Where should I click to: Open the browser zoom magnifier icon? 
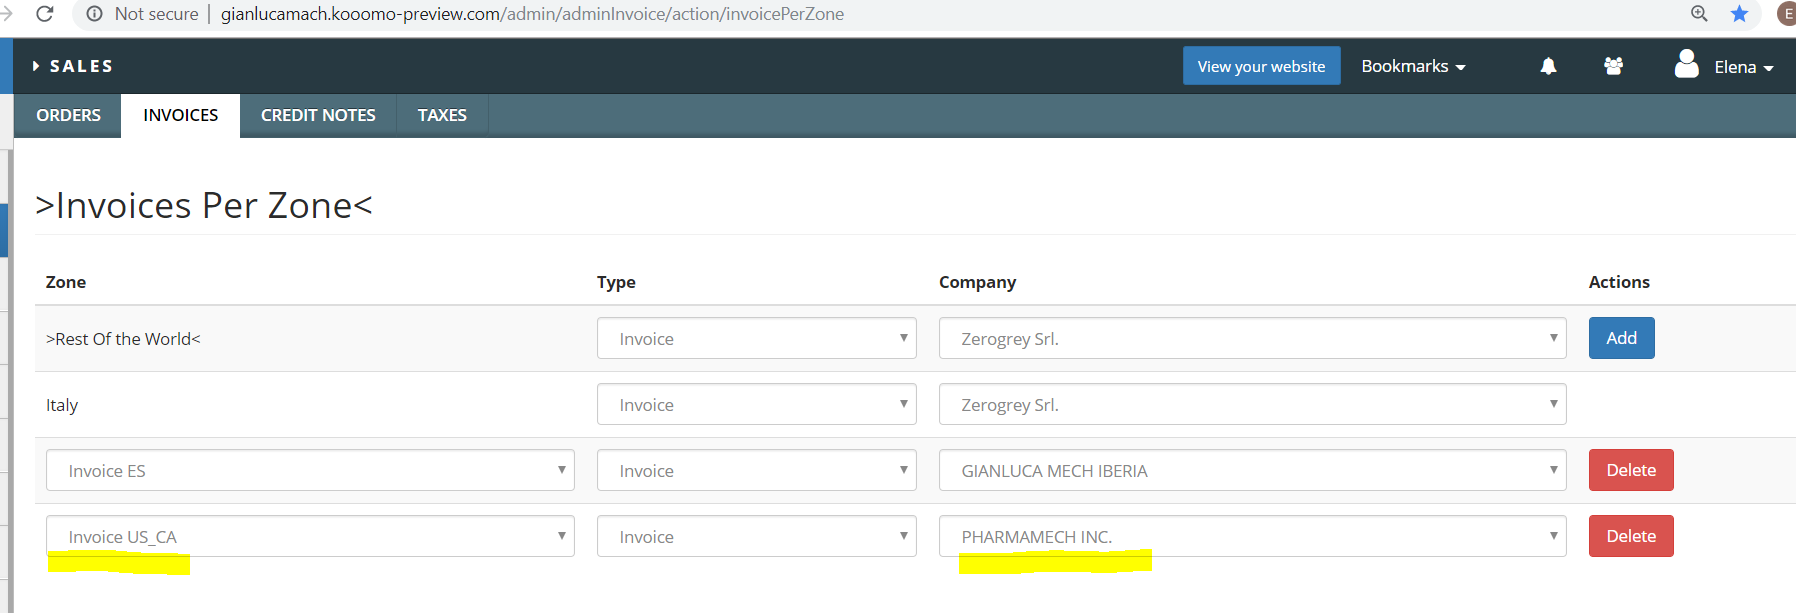[x=1699, y=13]
